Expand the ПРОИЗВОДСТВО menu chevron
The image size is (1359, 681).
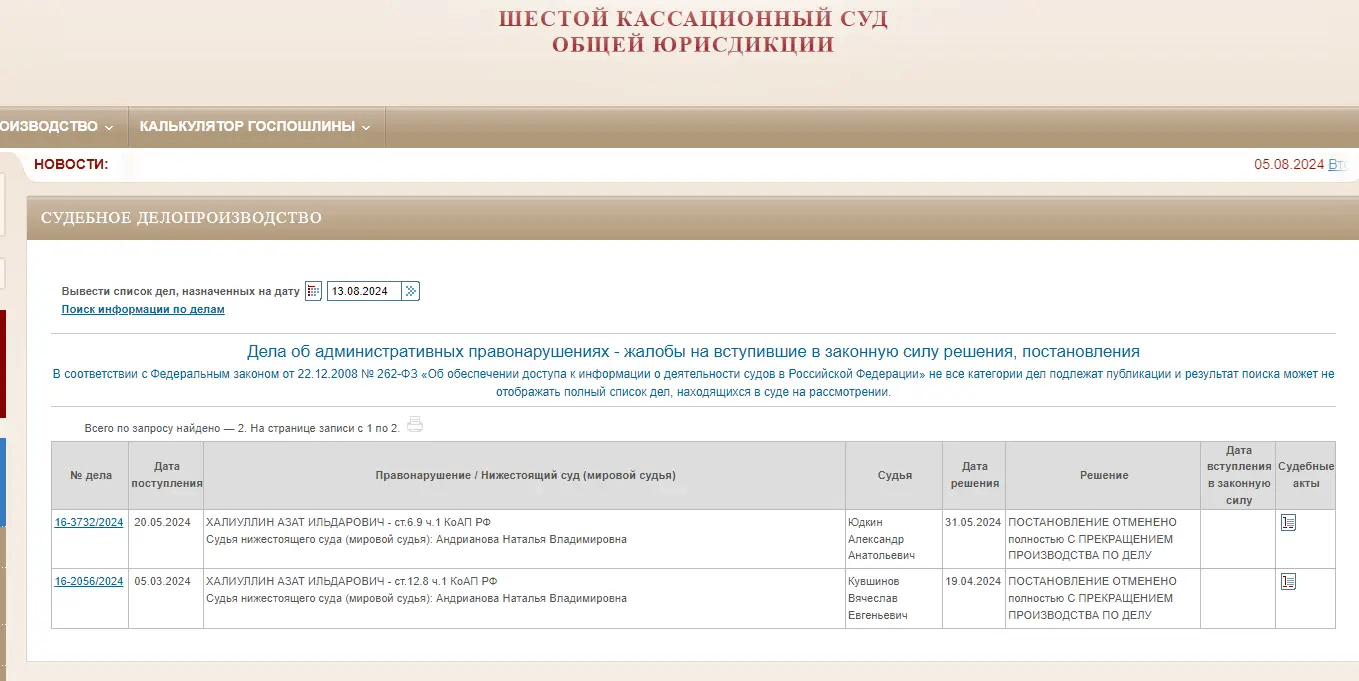(x=108, y=127)
